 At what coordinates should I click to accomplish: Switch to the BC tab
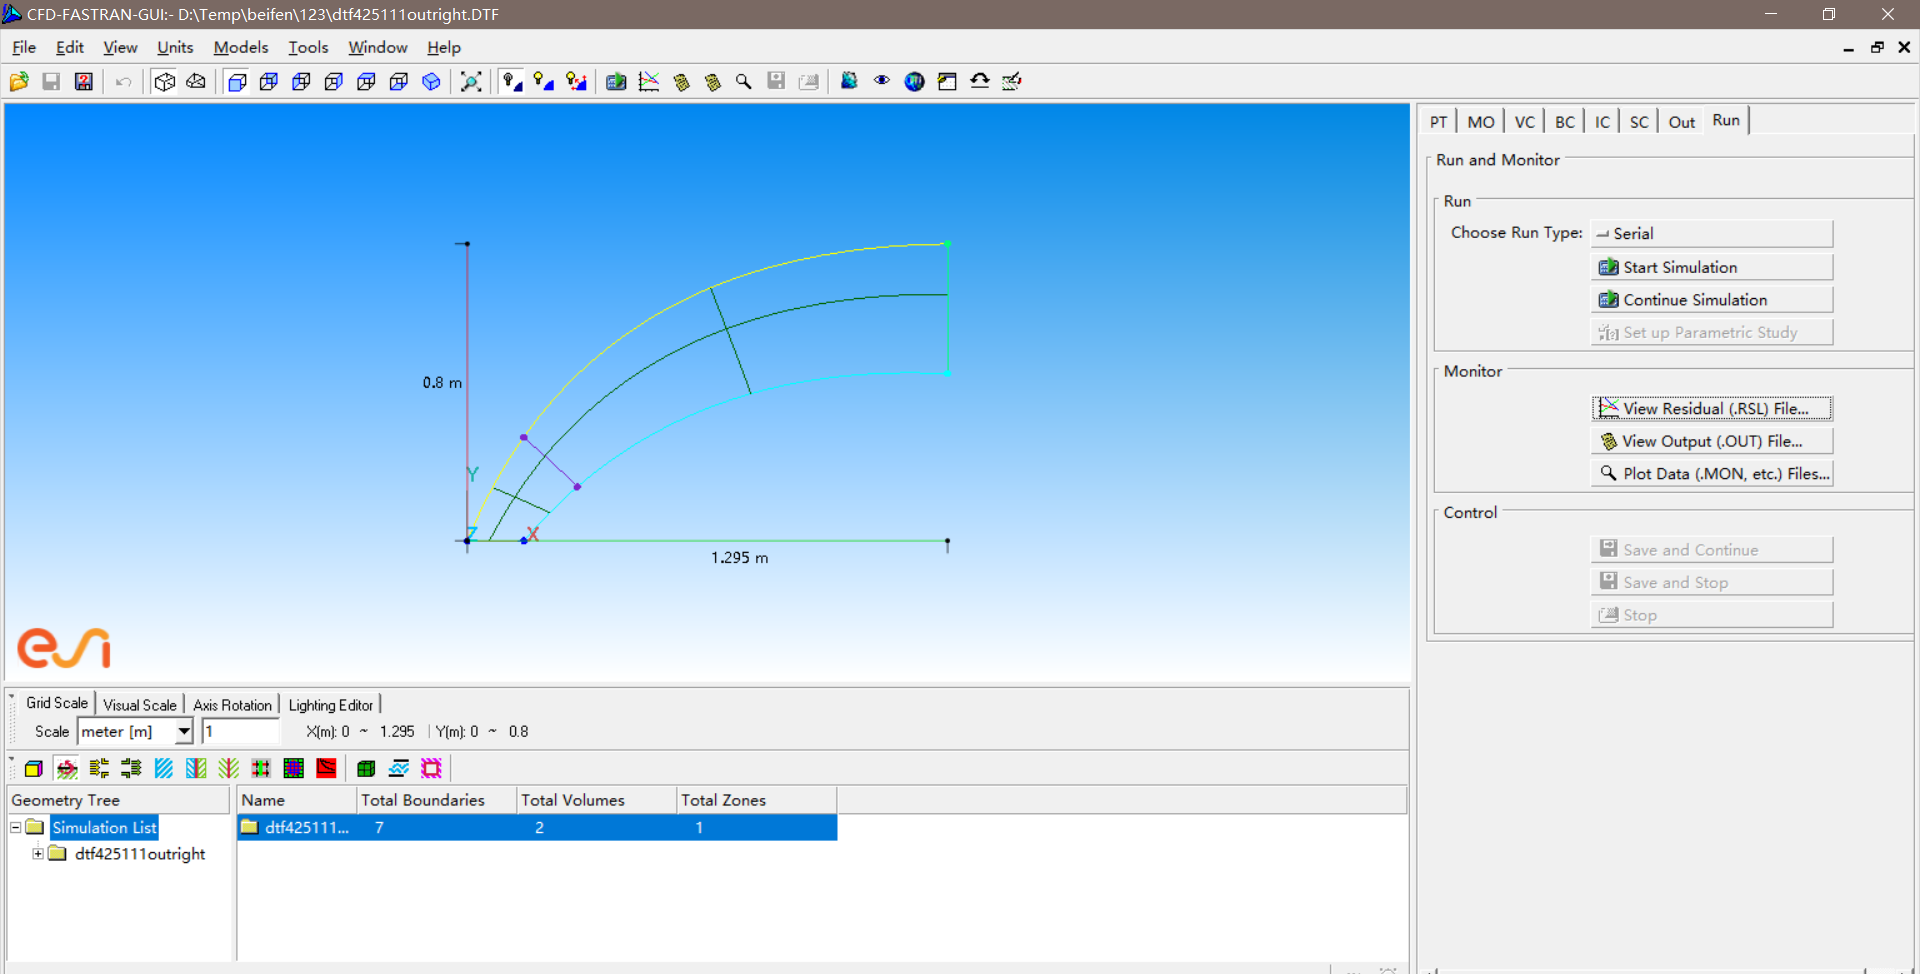pyautogui.click(x=1564, y=122)
